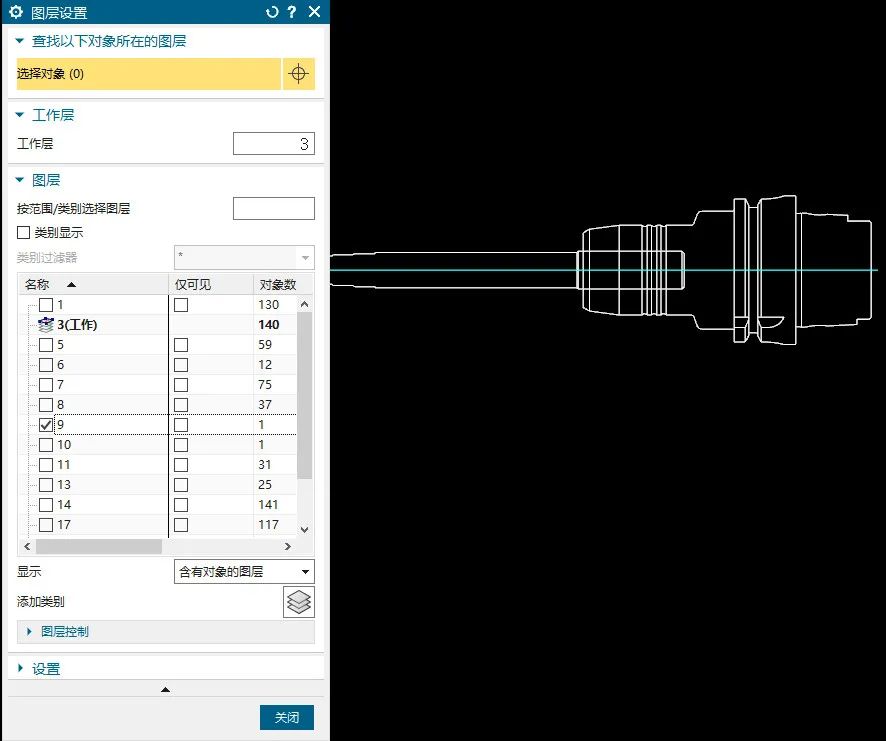Close the 图层设置 dialog with X
This screenshot has width=886, height=741.
point(315,12)
